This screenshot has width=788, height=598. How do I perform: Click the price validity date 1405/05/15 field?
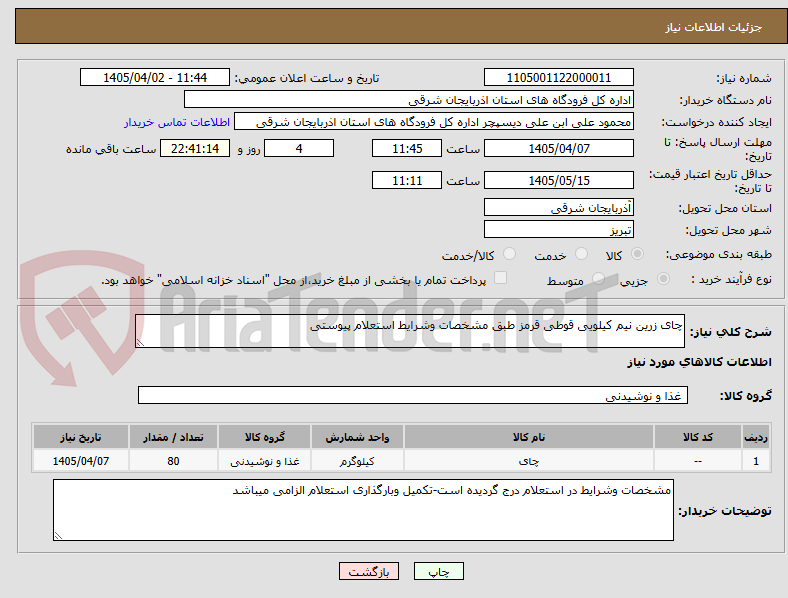point(558,180)
